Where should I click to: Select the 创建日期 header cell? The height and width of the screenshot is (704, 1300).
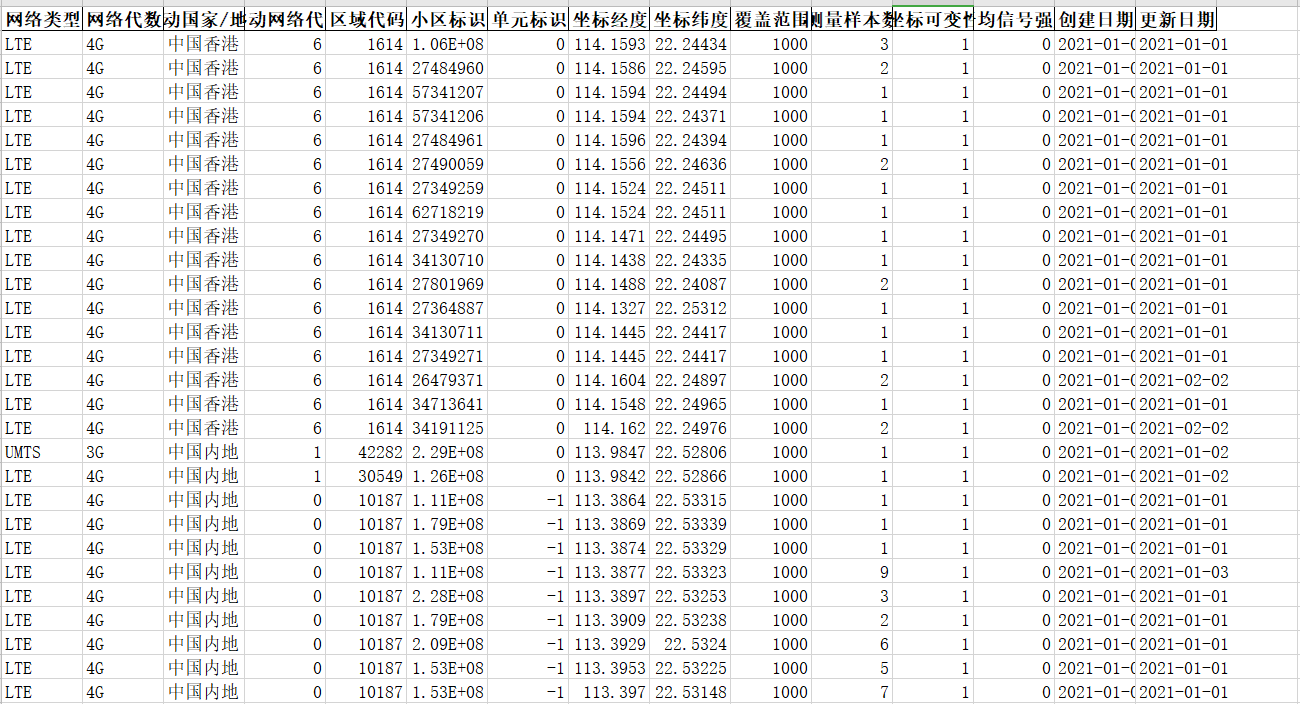point(1095,19)
